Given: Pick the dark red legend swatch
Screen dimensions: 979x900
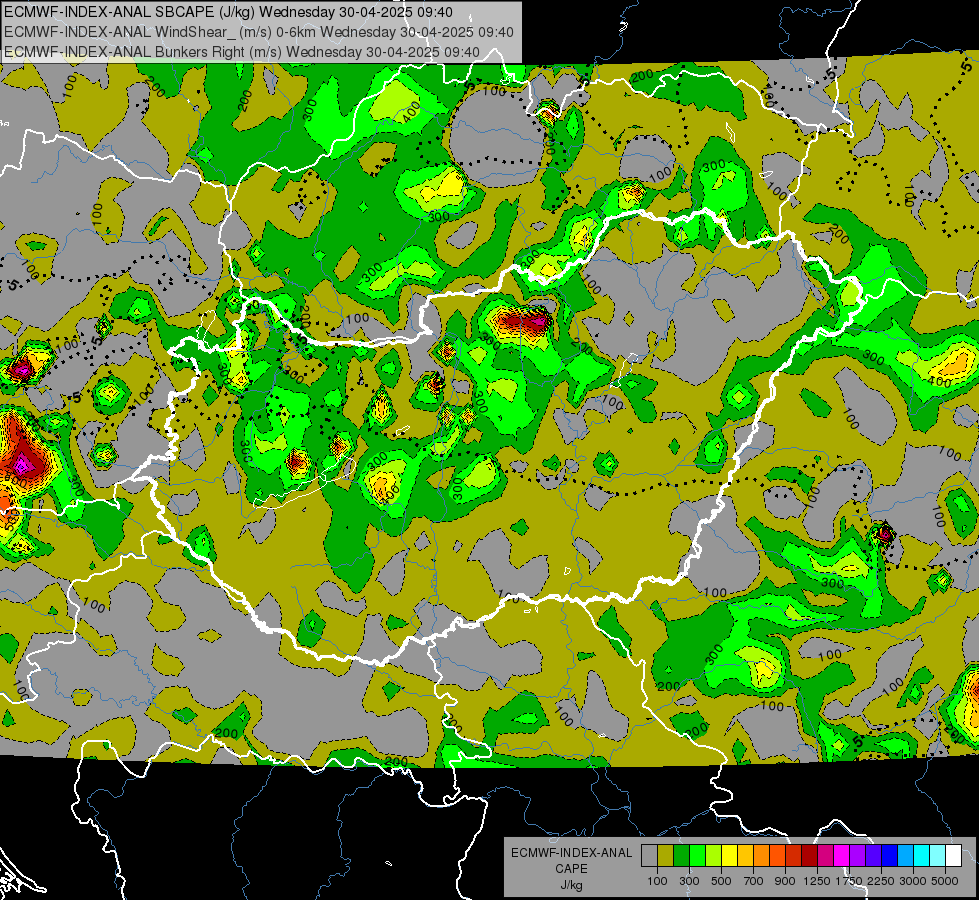Looking at the screenshot, I should [x=809, y=855].
